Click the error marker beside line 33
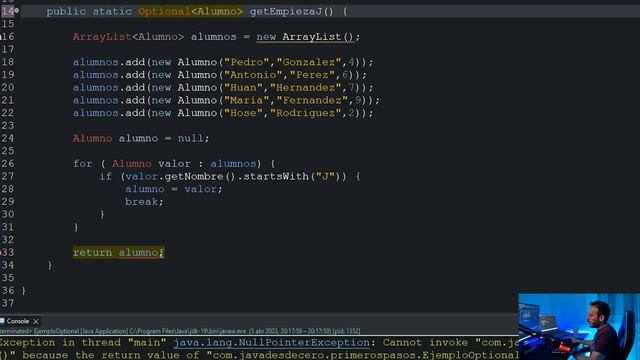Screen dimensions: 640x360 1,252
